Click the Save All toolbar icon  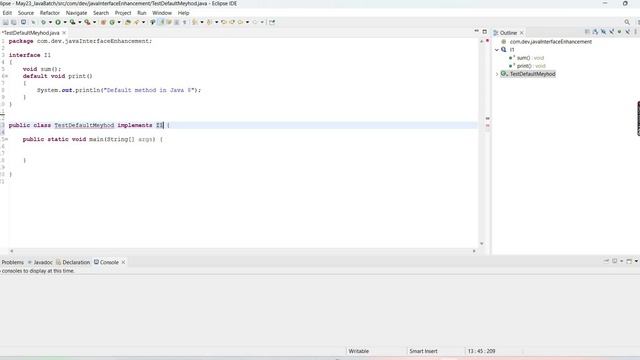[13, 22]
